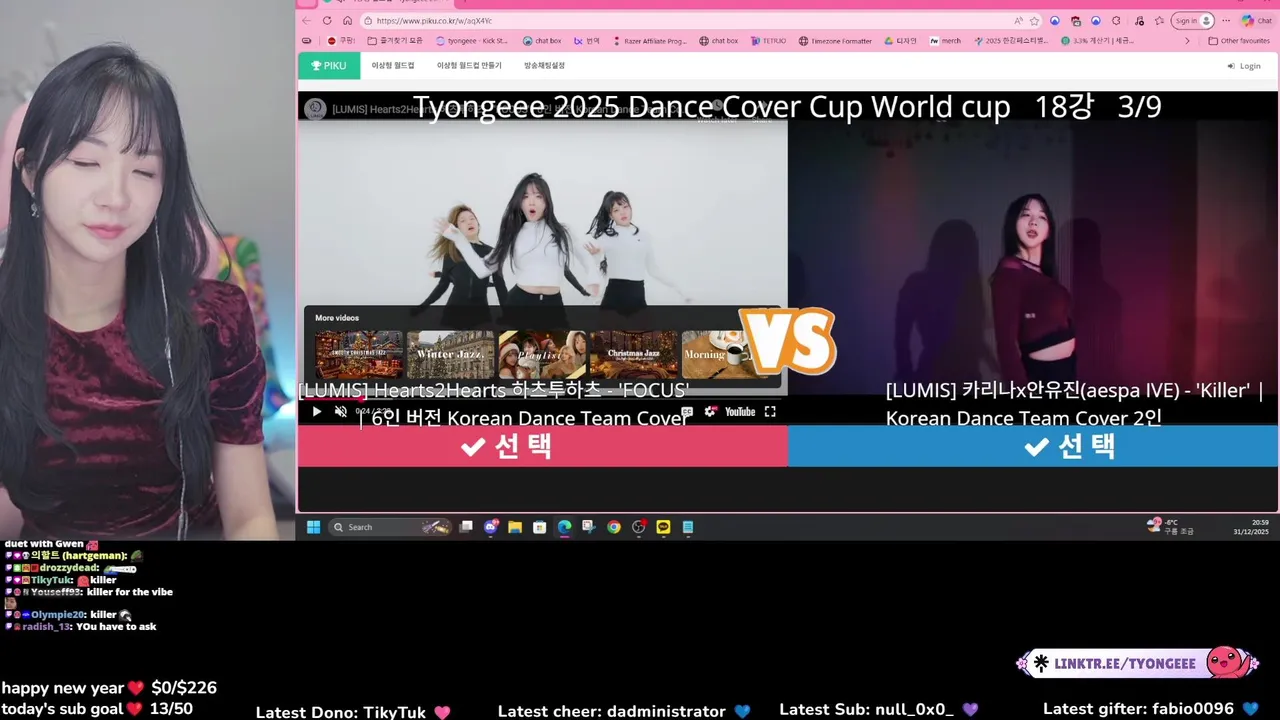Open the TETR.IO bookmark
The image size is (1280, 720).
[x=769, y=41]
